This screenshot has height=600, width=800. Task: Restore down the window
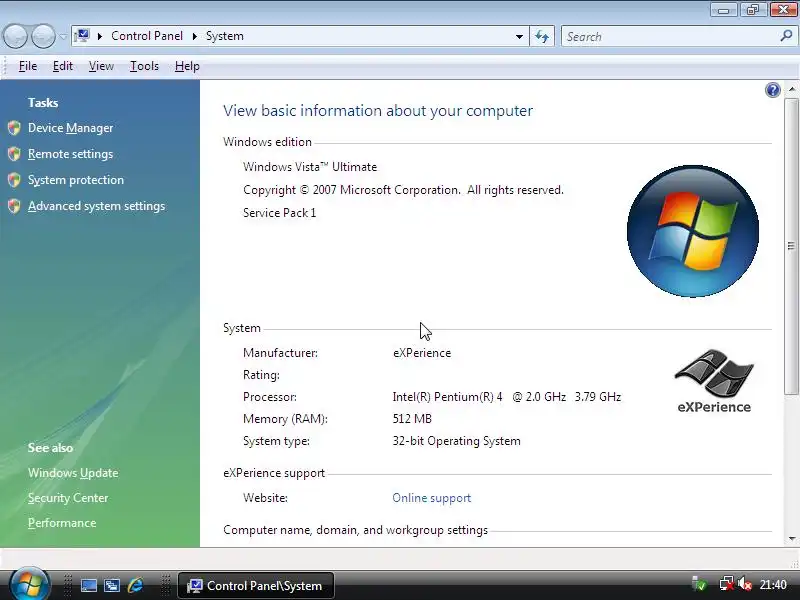click(x=753, y=9)
